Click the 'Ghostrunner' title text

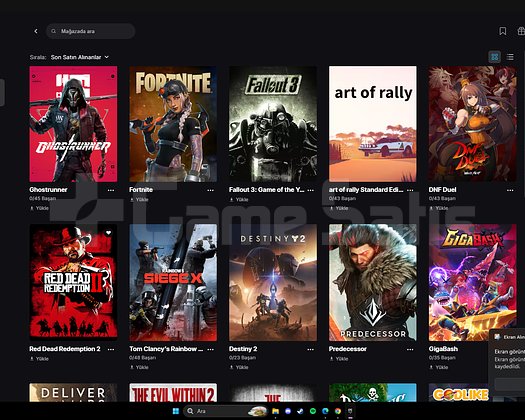pos(48,190)
